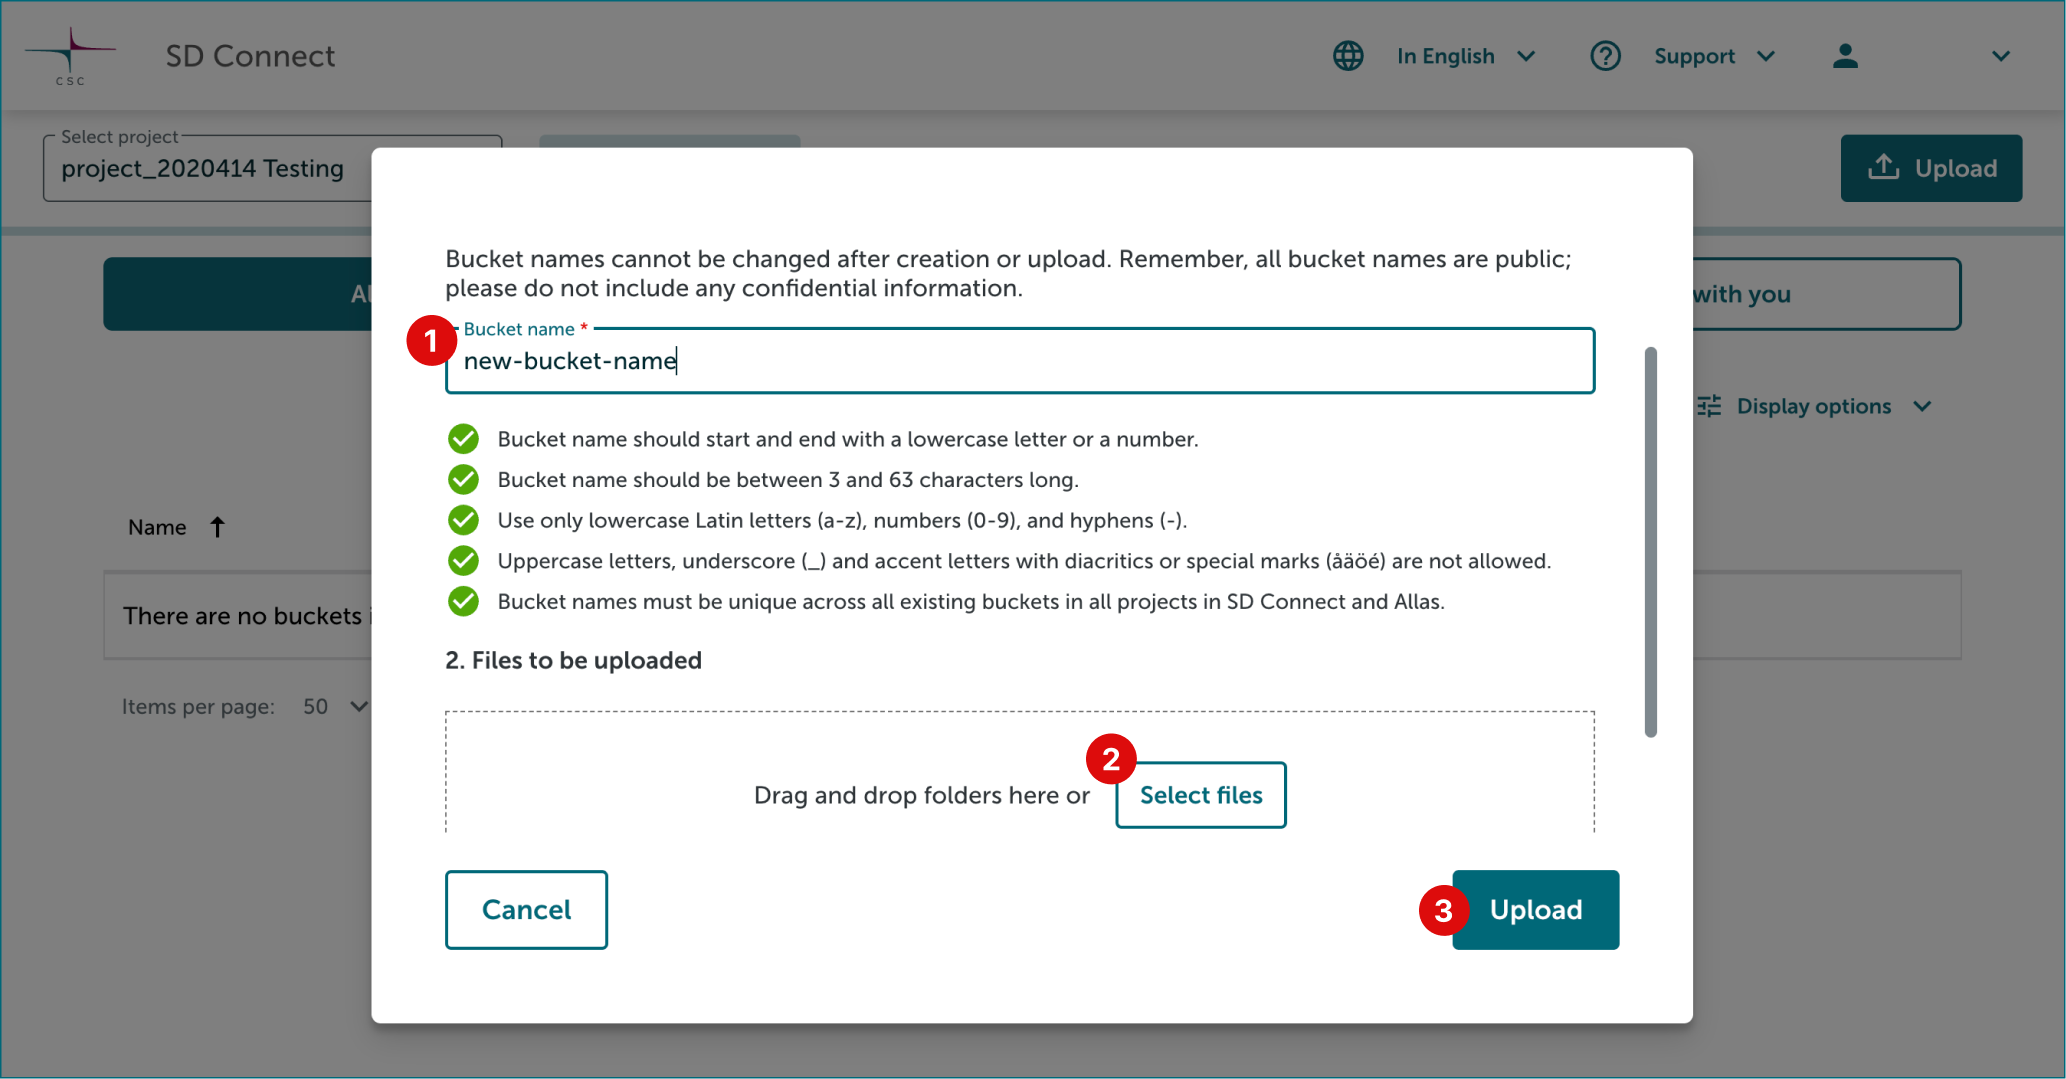Expand the In English language dropdown
The height and width of the screenshot is (1079, 2066).
click(1465, 56)
